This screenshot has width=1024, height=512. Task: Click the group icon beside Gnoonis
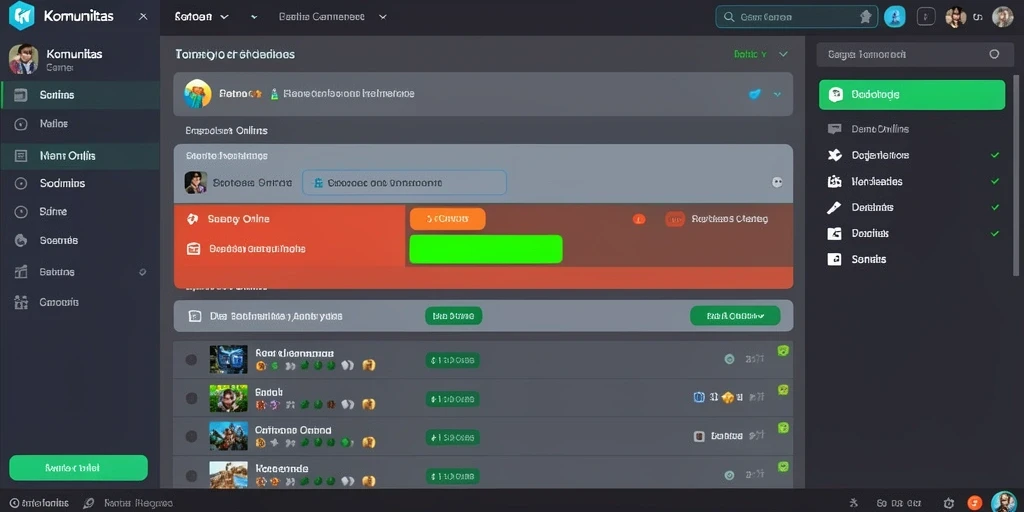[21, 302]
